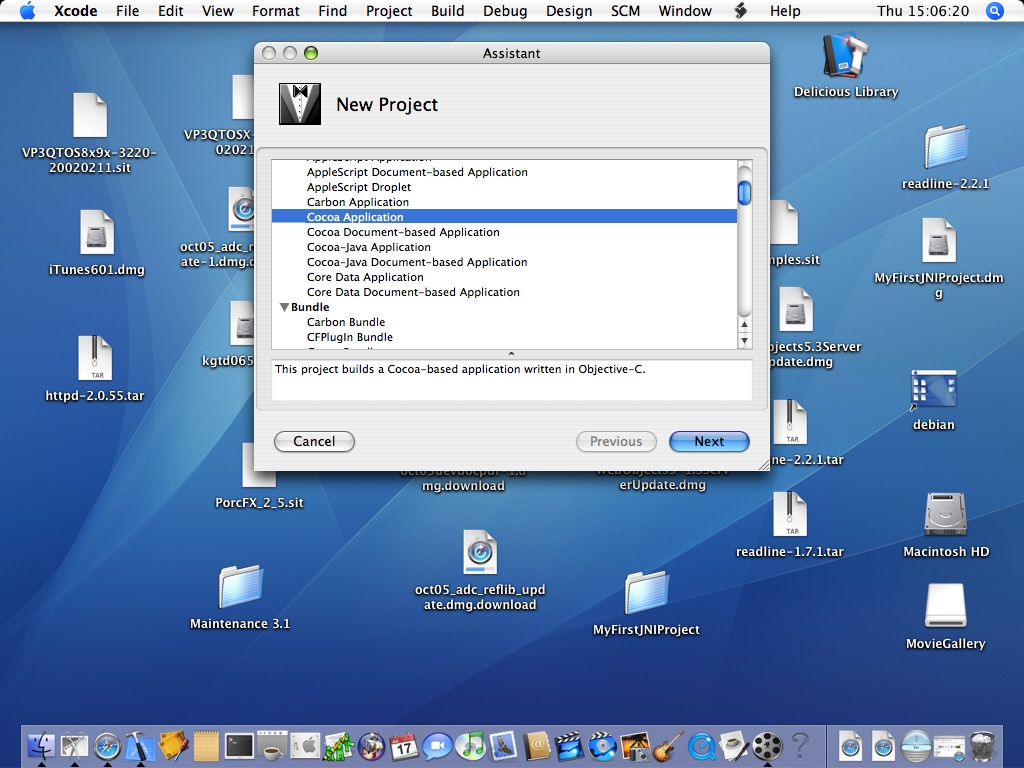This screenshot has width=1024, height=768.
Task: Select Carbon Bundle template
Action: coord(346,322)
